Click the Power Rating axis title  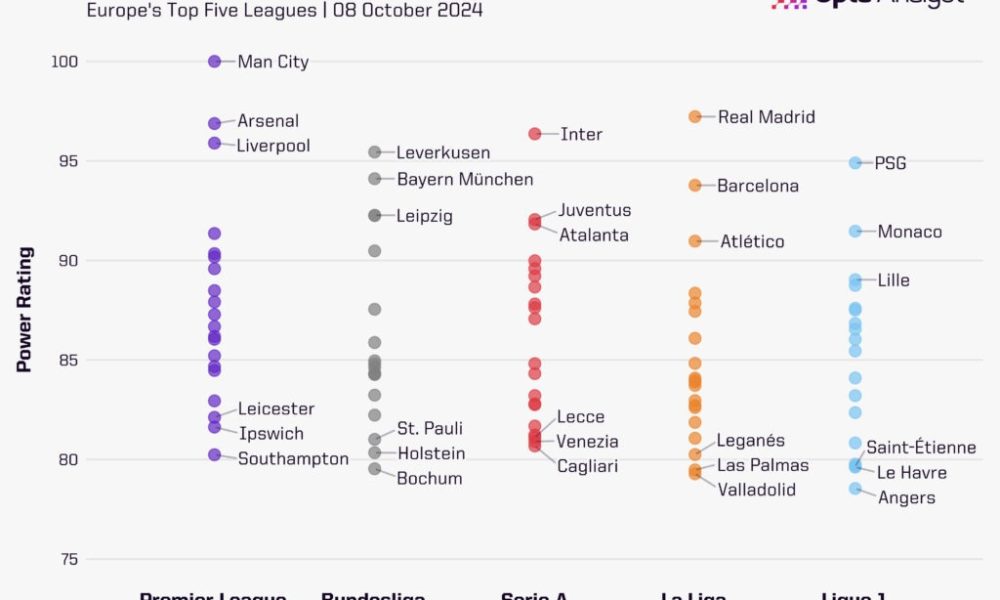[25, 310]
